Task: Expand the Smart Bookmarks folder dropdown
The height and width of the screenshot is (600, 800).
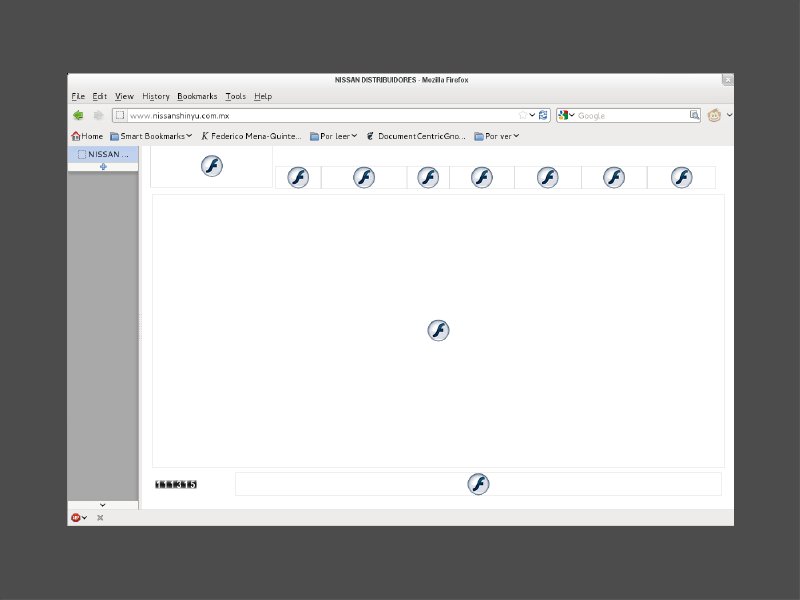Action: click(151, 136)
